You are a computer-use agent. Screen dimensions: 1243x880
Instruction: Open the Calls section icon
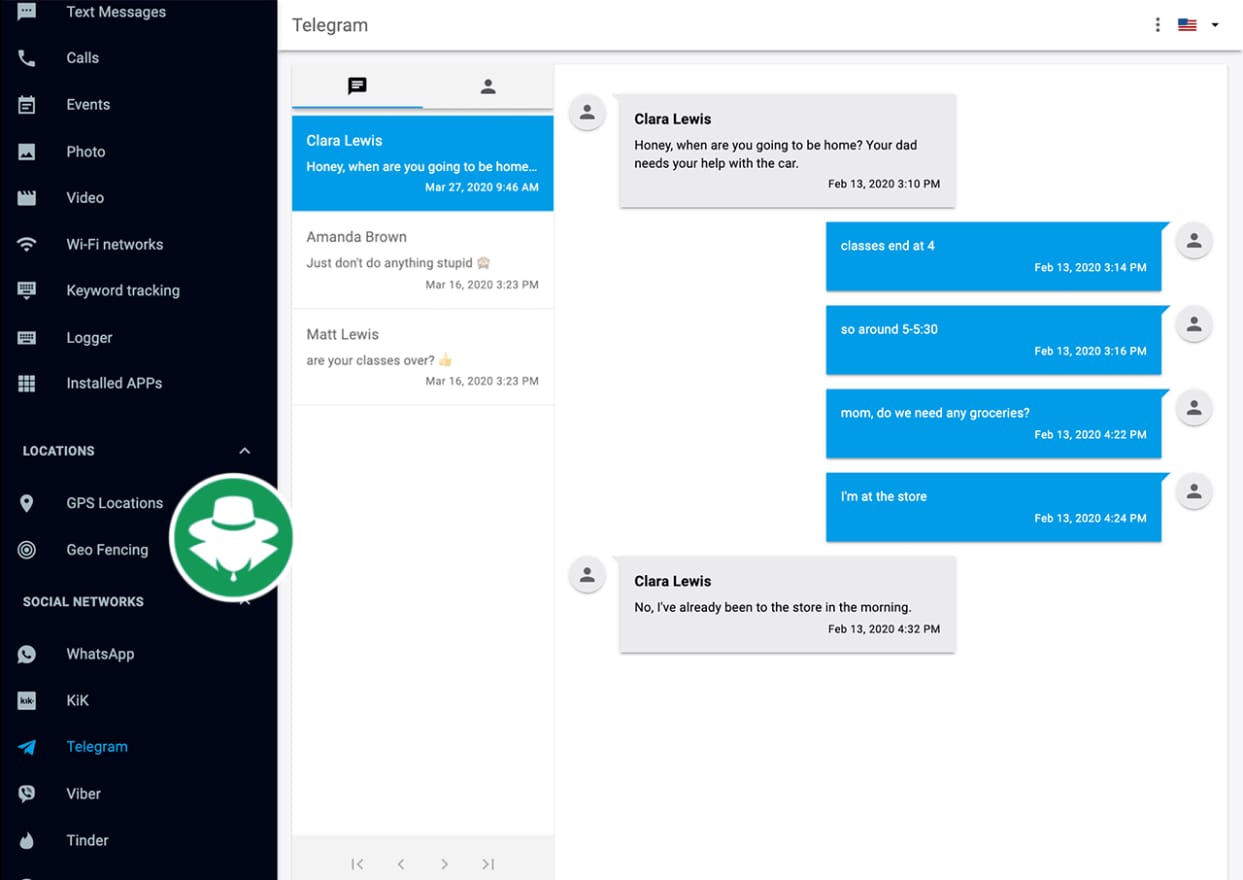click(27, 57)
